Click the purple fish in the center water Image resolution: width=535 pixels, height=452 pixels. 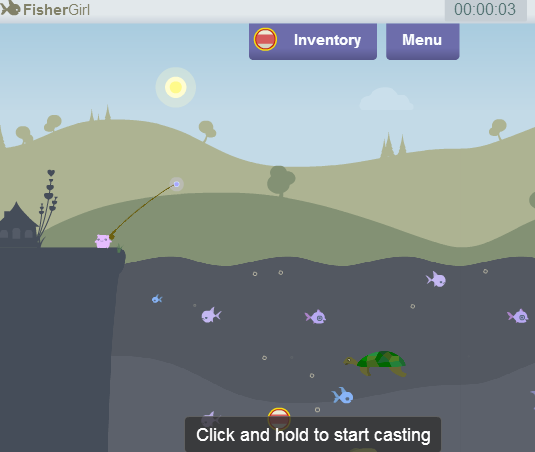(316, 317)
